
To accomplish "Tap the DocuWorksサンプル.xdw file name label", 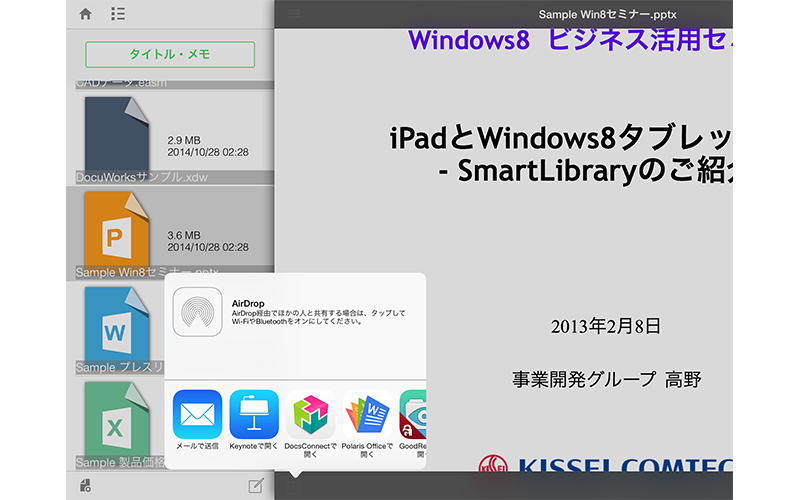I will click(142, 178).
